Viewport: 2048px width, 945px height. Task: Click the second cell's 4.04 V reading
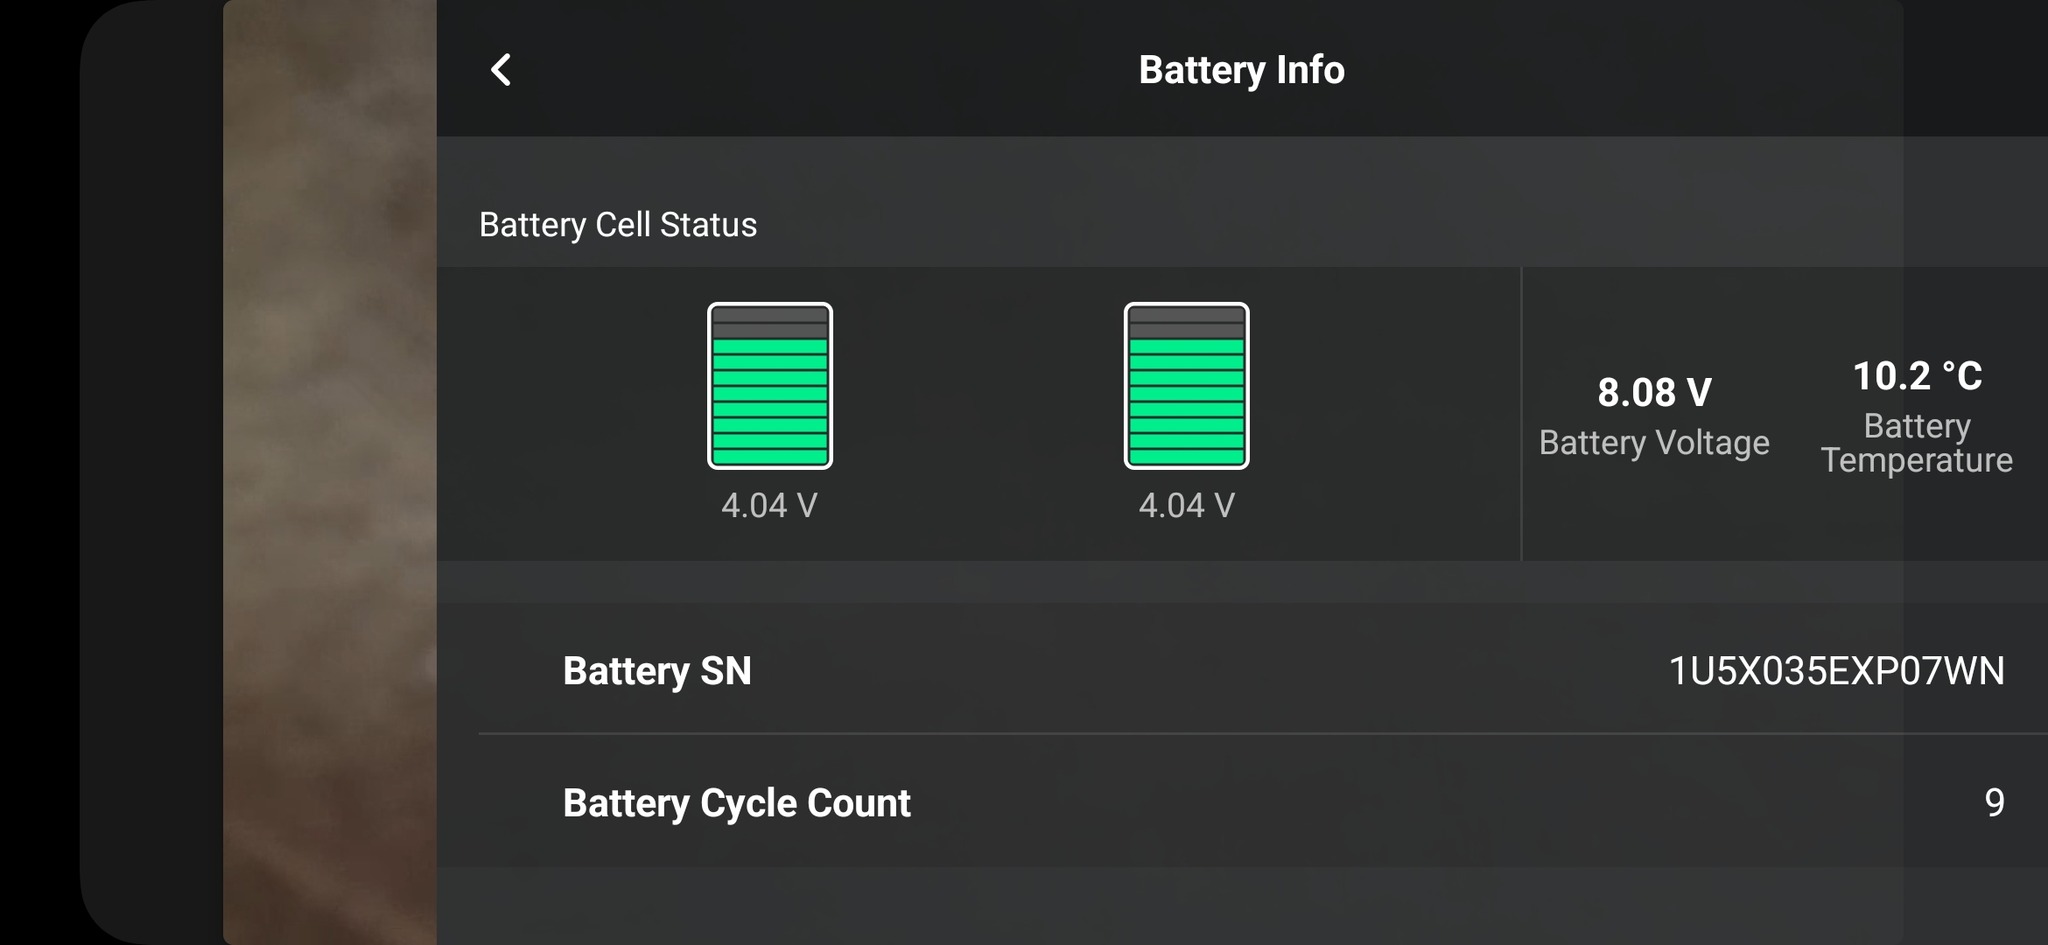tap(1186, 505)
